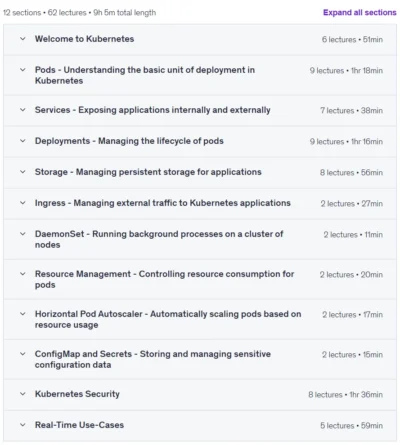
Task: Toggle chevron for Storage section
Action: 23,172
